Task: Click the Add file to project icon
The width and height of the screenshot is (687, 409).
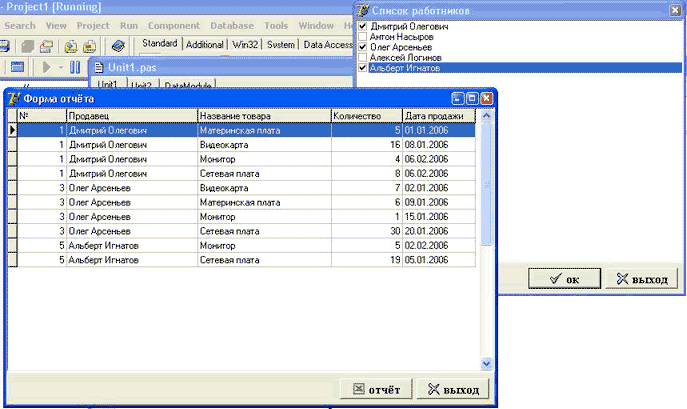Action: pyautogui.click(x=72, y=46)
